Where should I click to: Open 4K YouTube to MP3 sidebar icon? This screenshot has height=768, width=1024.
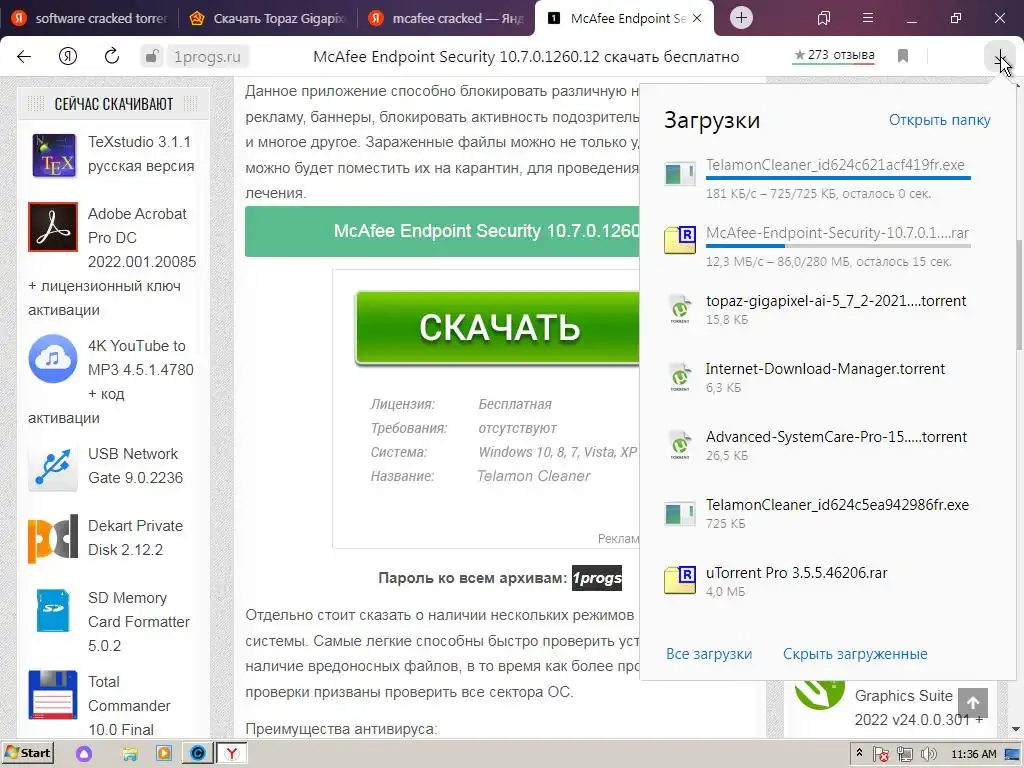click(53, 359)
